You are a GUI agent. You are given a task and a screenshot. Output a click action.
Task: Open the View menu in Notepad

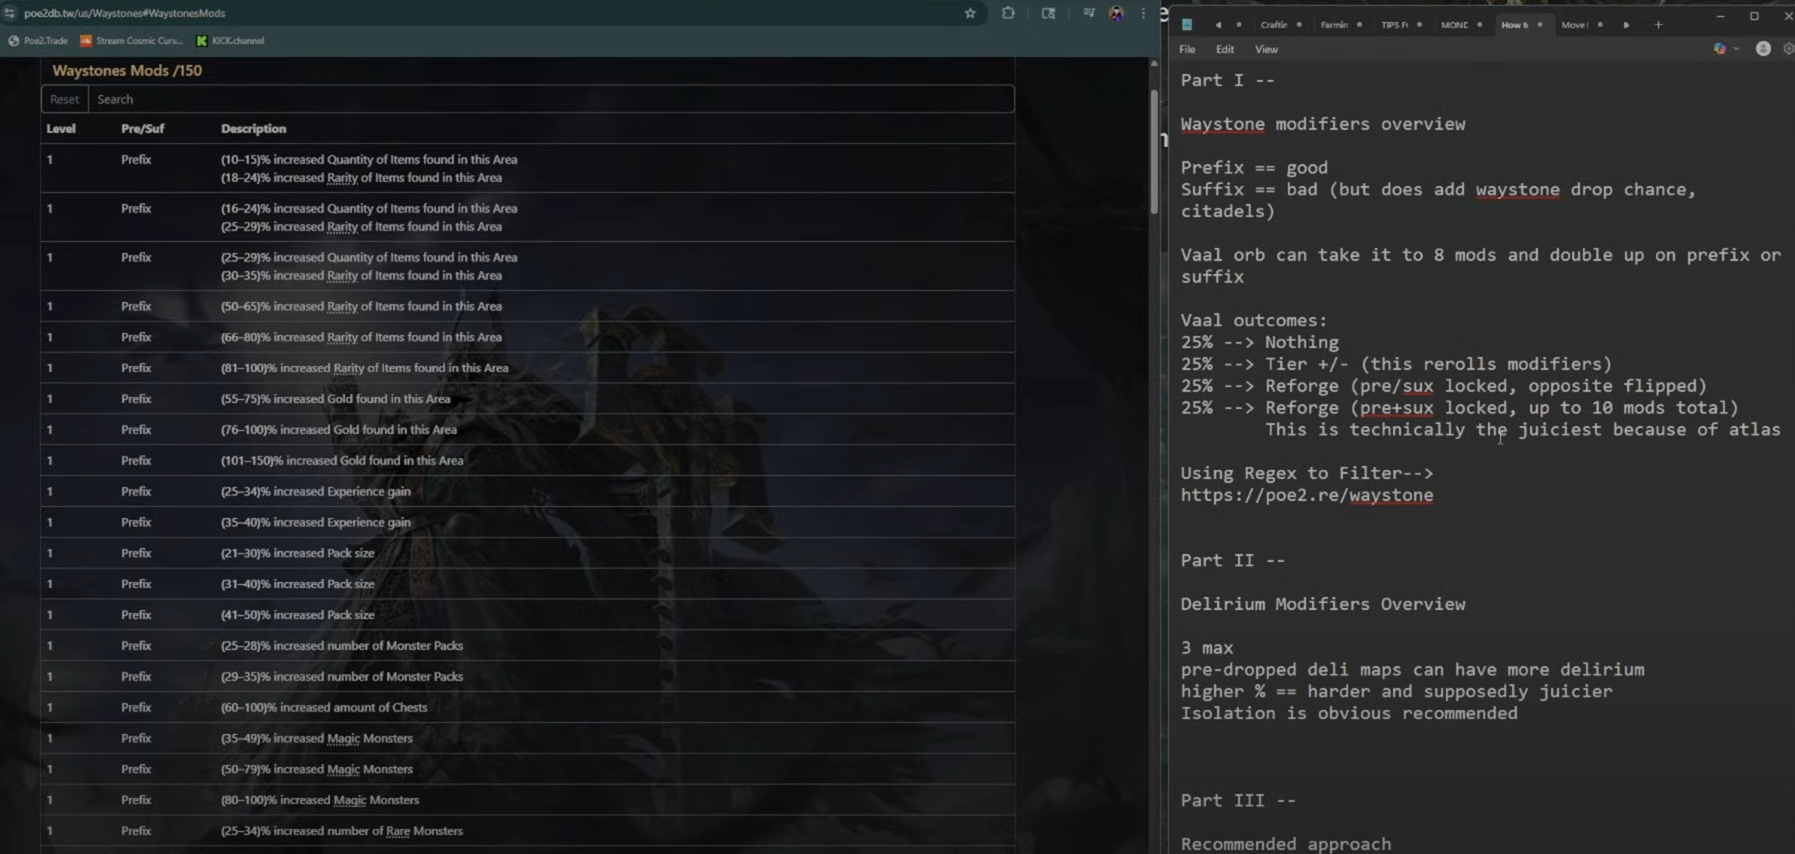[x=1266, y=49]
